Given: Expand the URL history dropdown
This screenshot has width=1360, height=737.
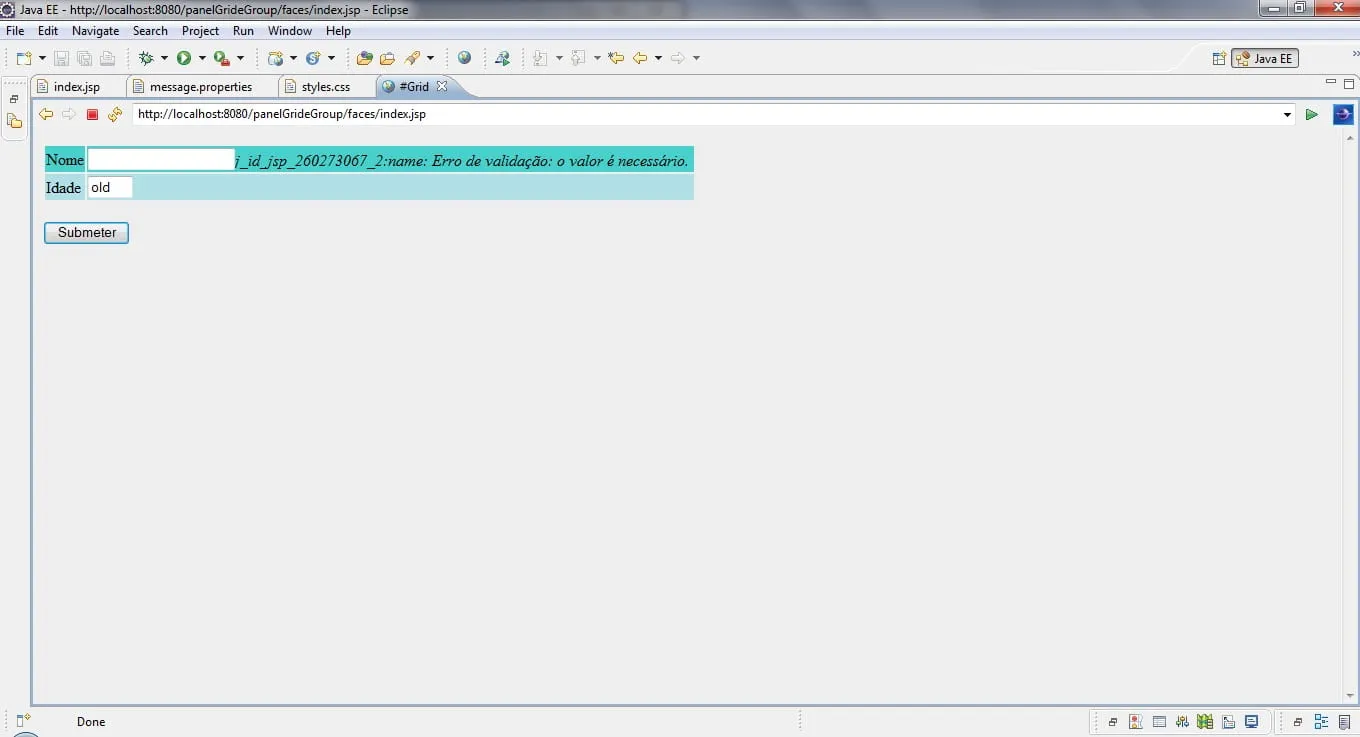Looking at the screenshot, I should coord(1288,115).
